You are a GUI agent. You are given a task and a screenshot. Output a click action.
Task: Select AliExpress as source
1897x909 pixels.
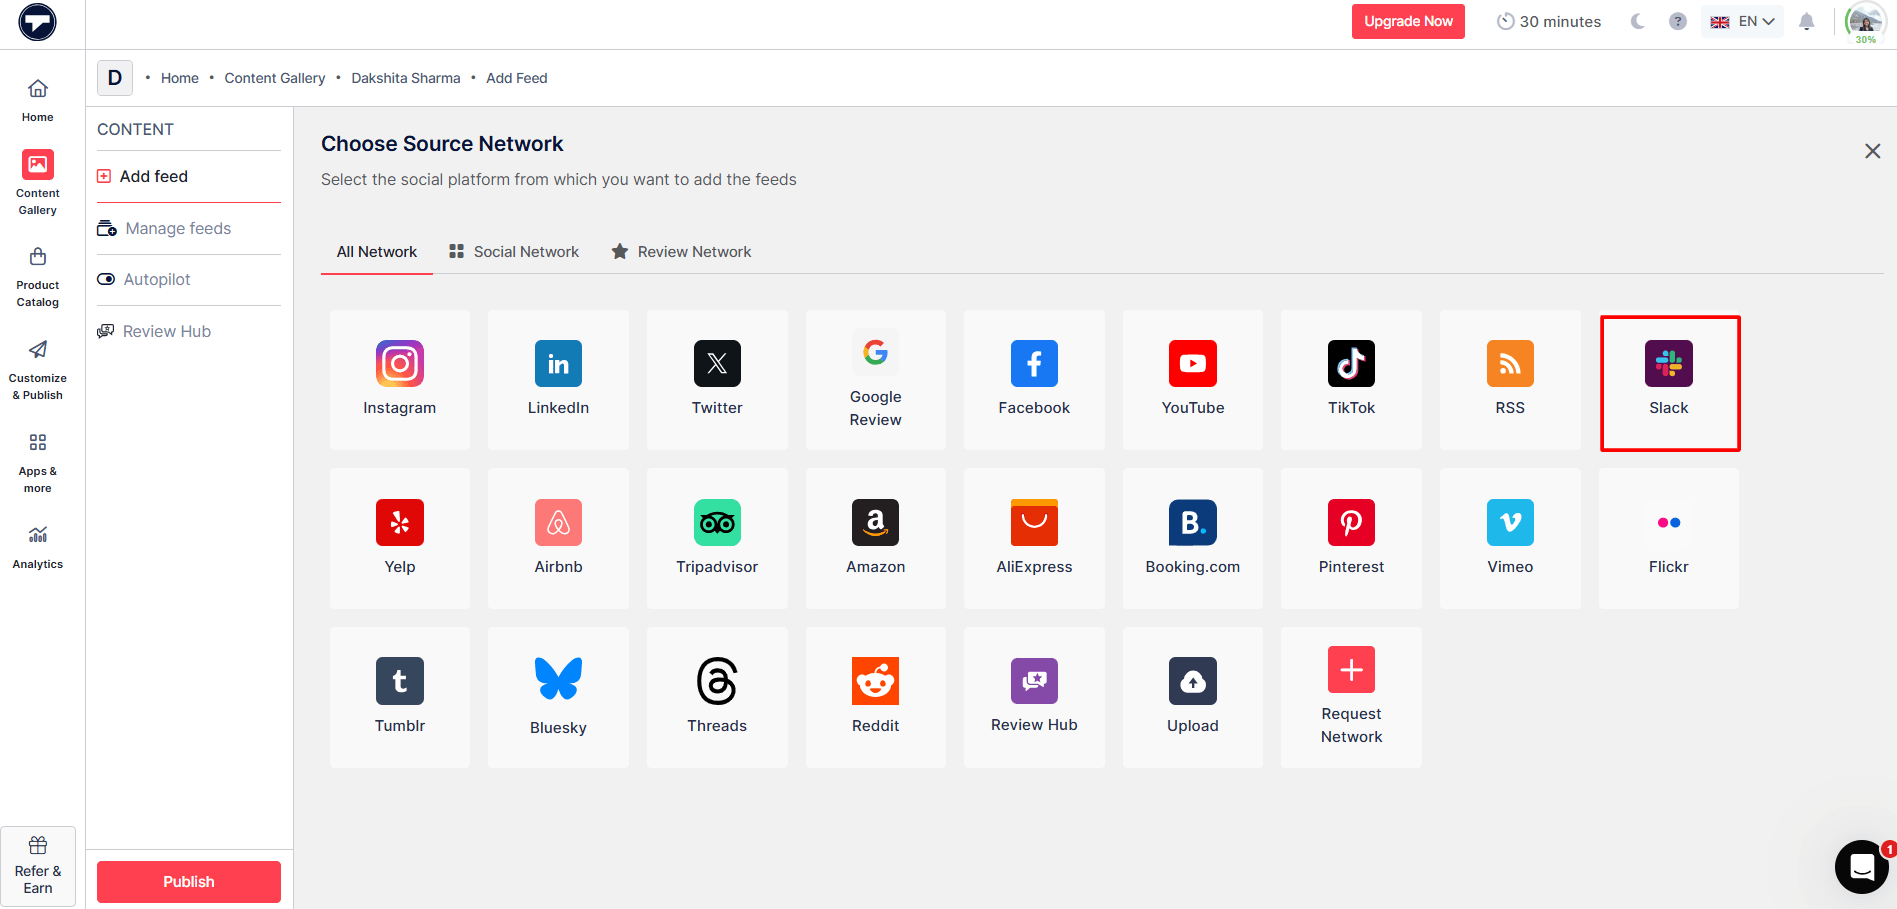(1034, 539)
